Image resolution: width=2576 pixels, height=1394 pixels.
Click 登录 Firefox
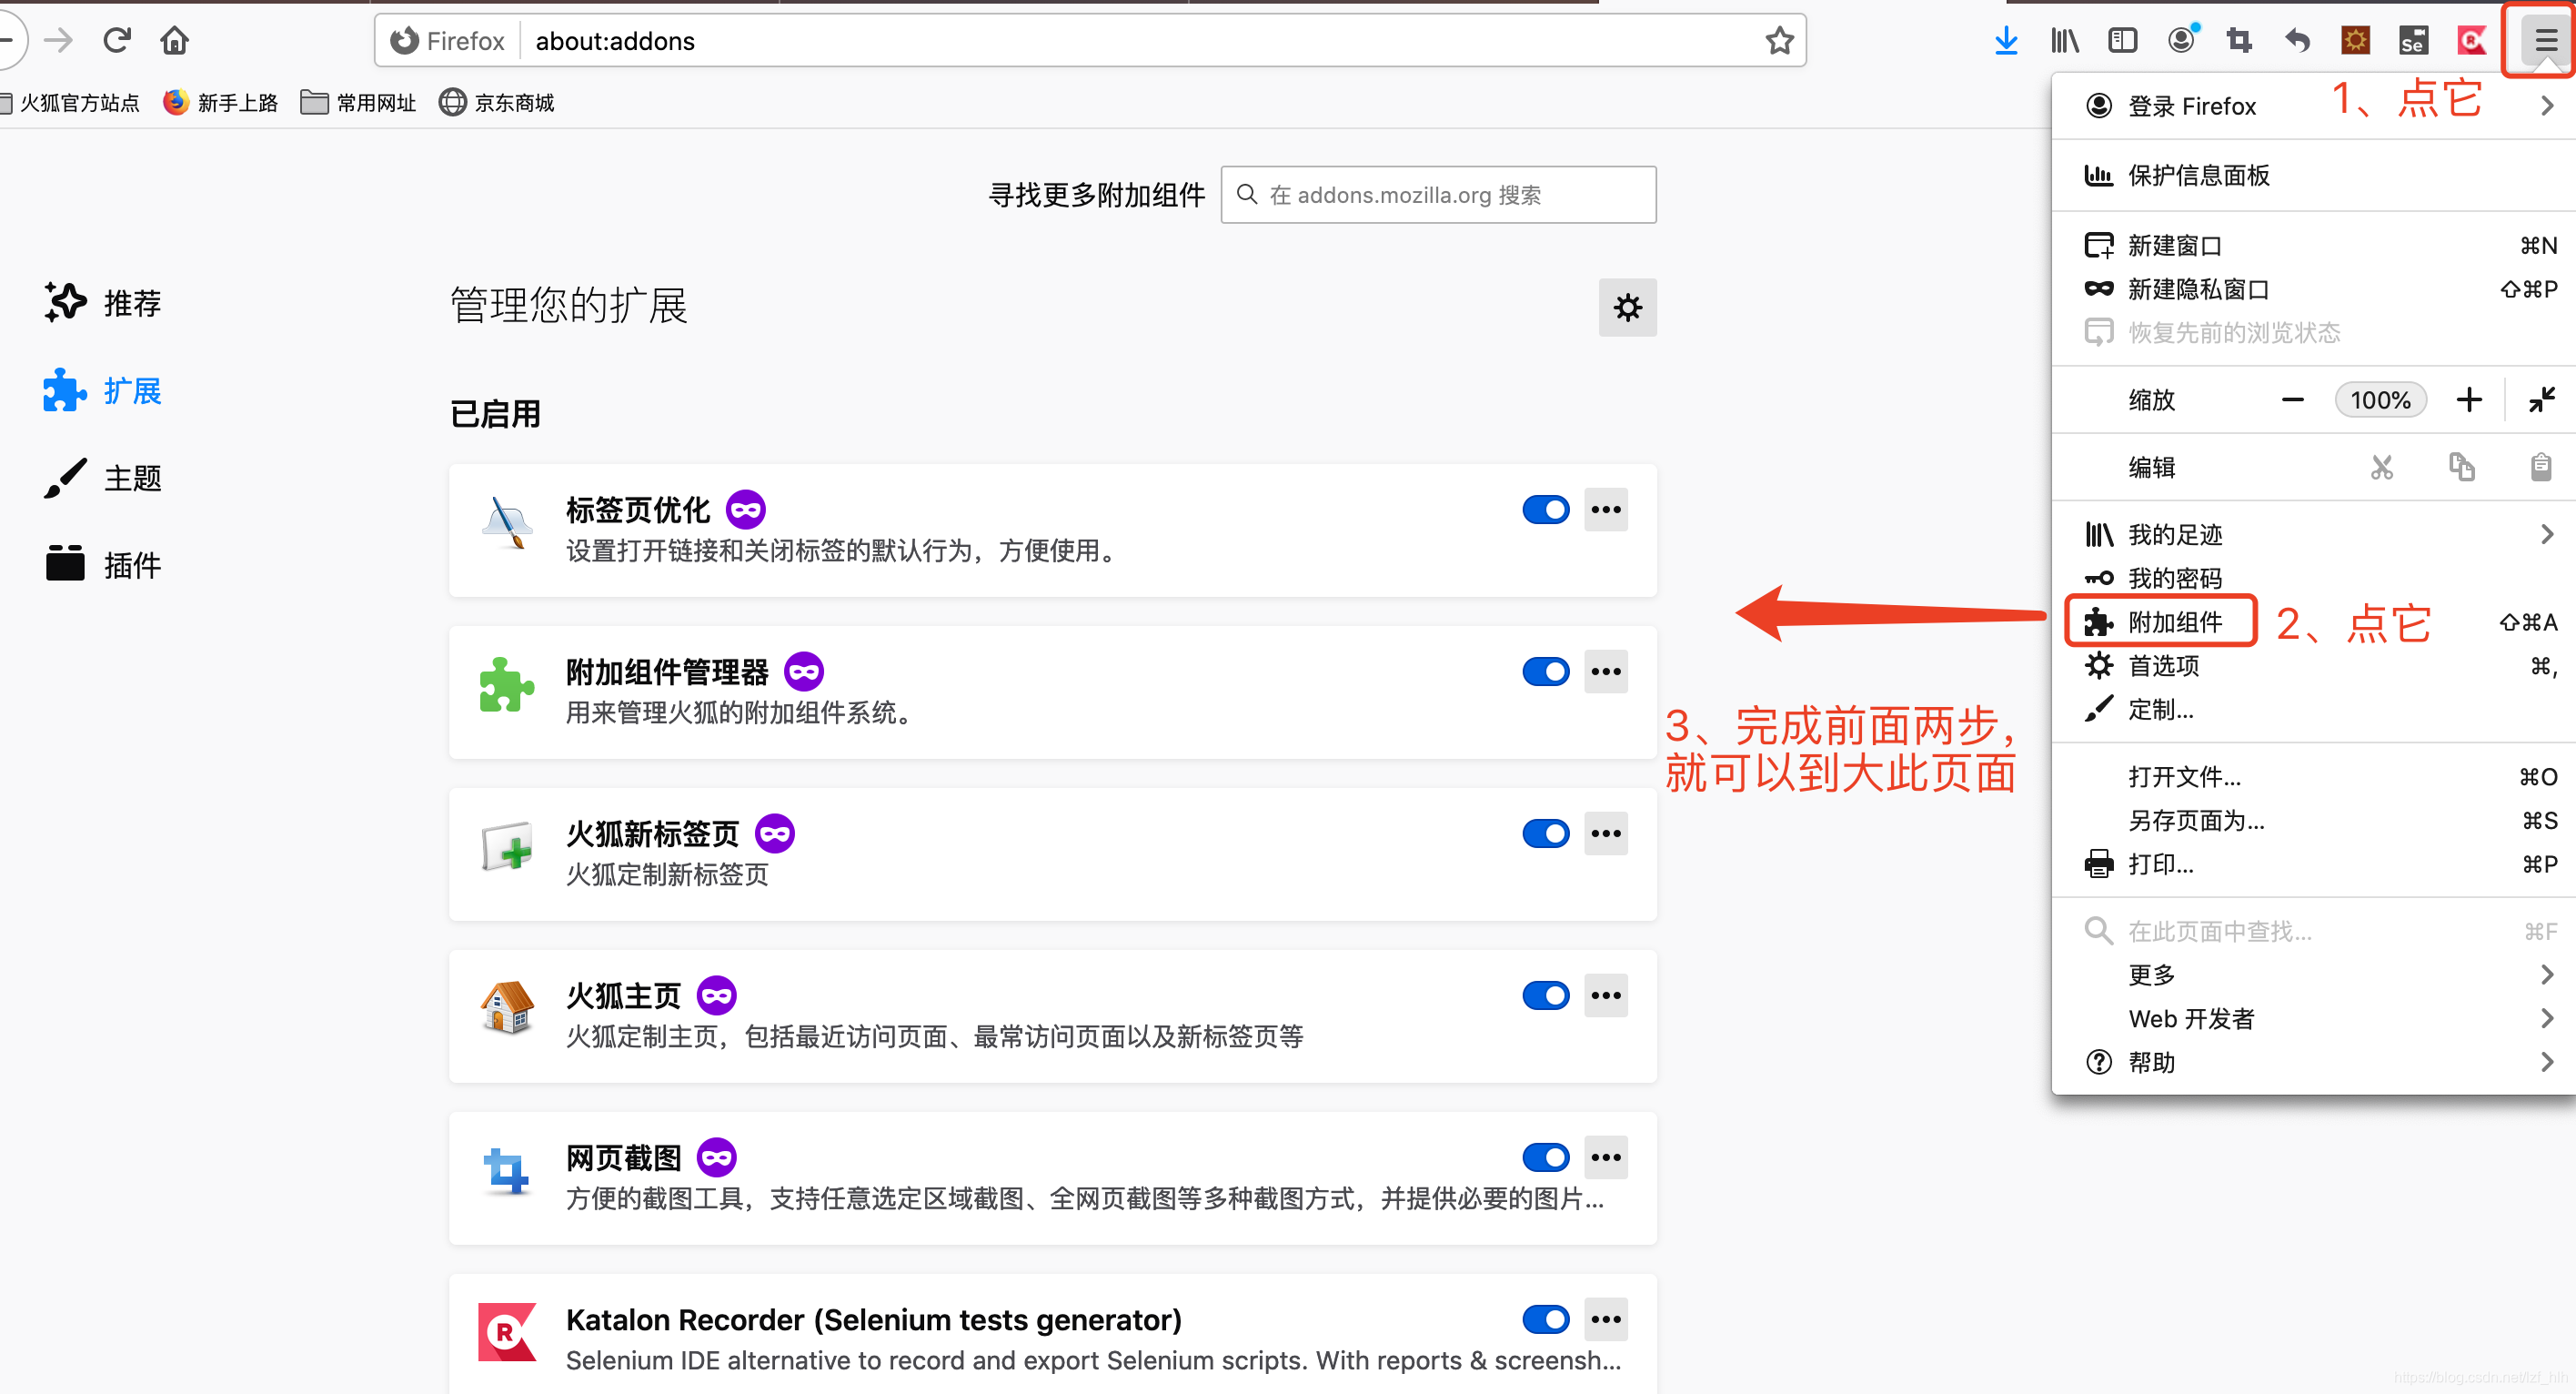click(x=2190, y=105)
